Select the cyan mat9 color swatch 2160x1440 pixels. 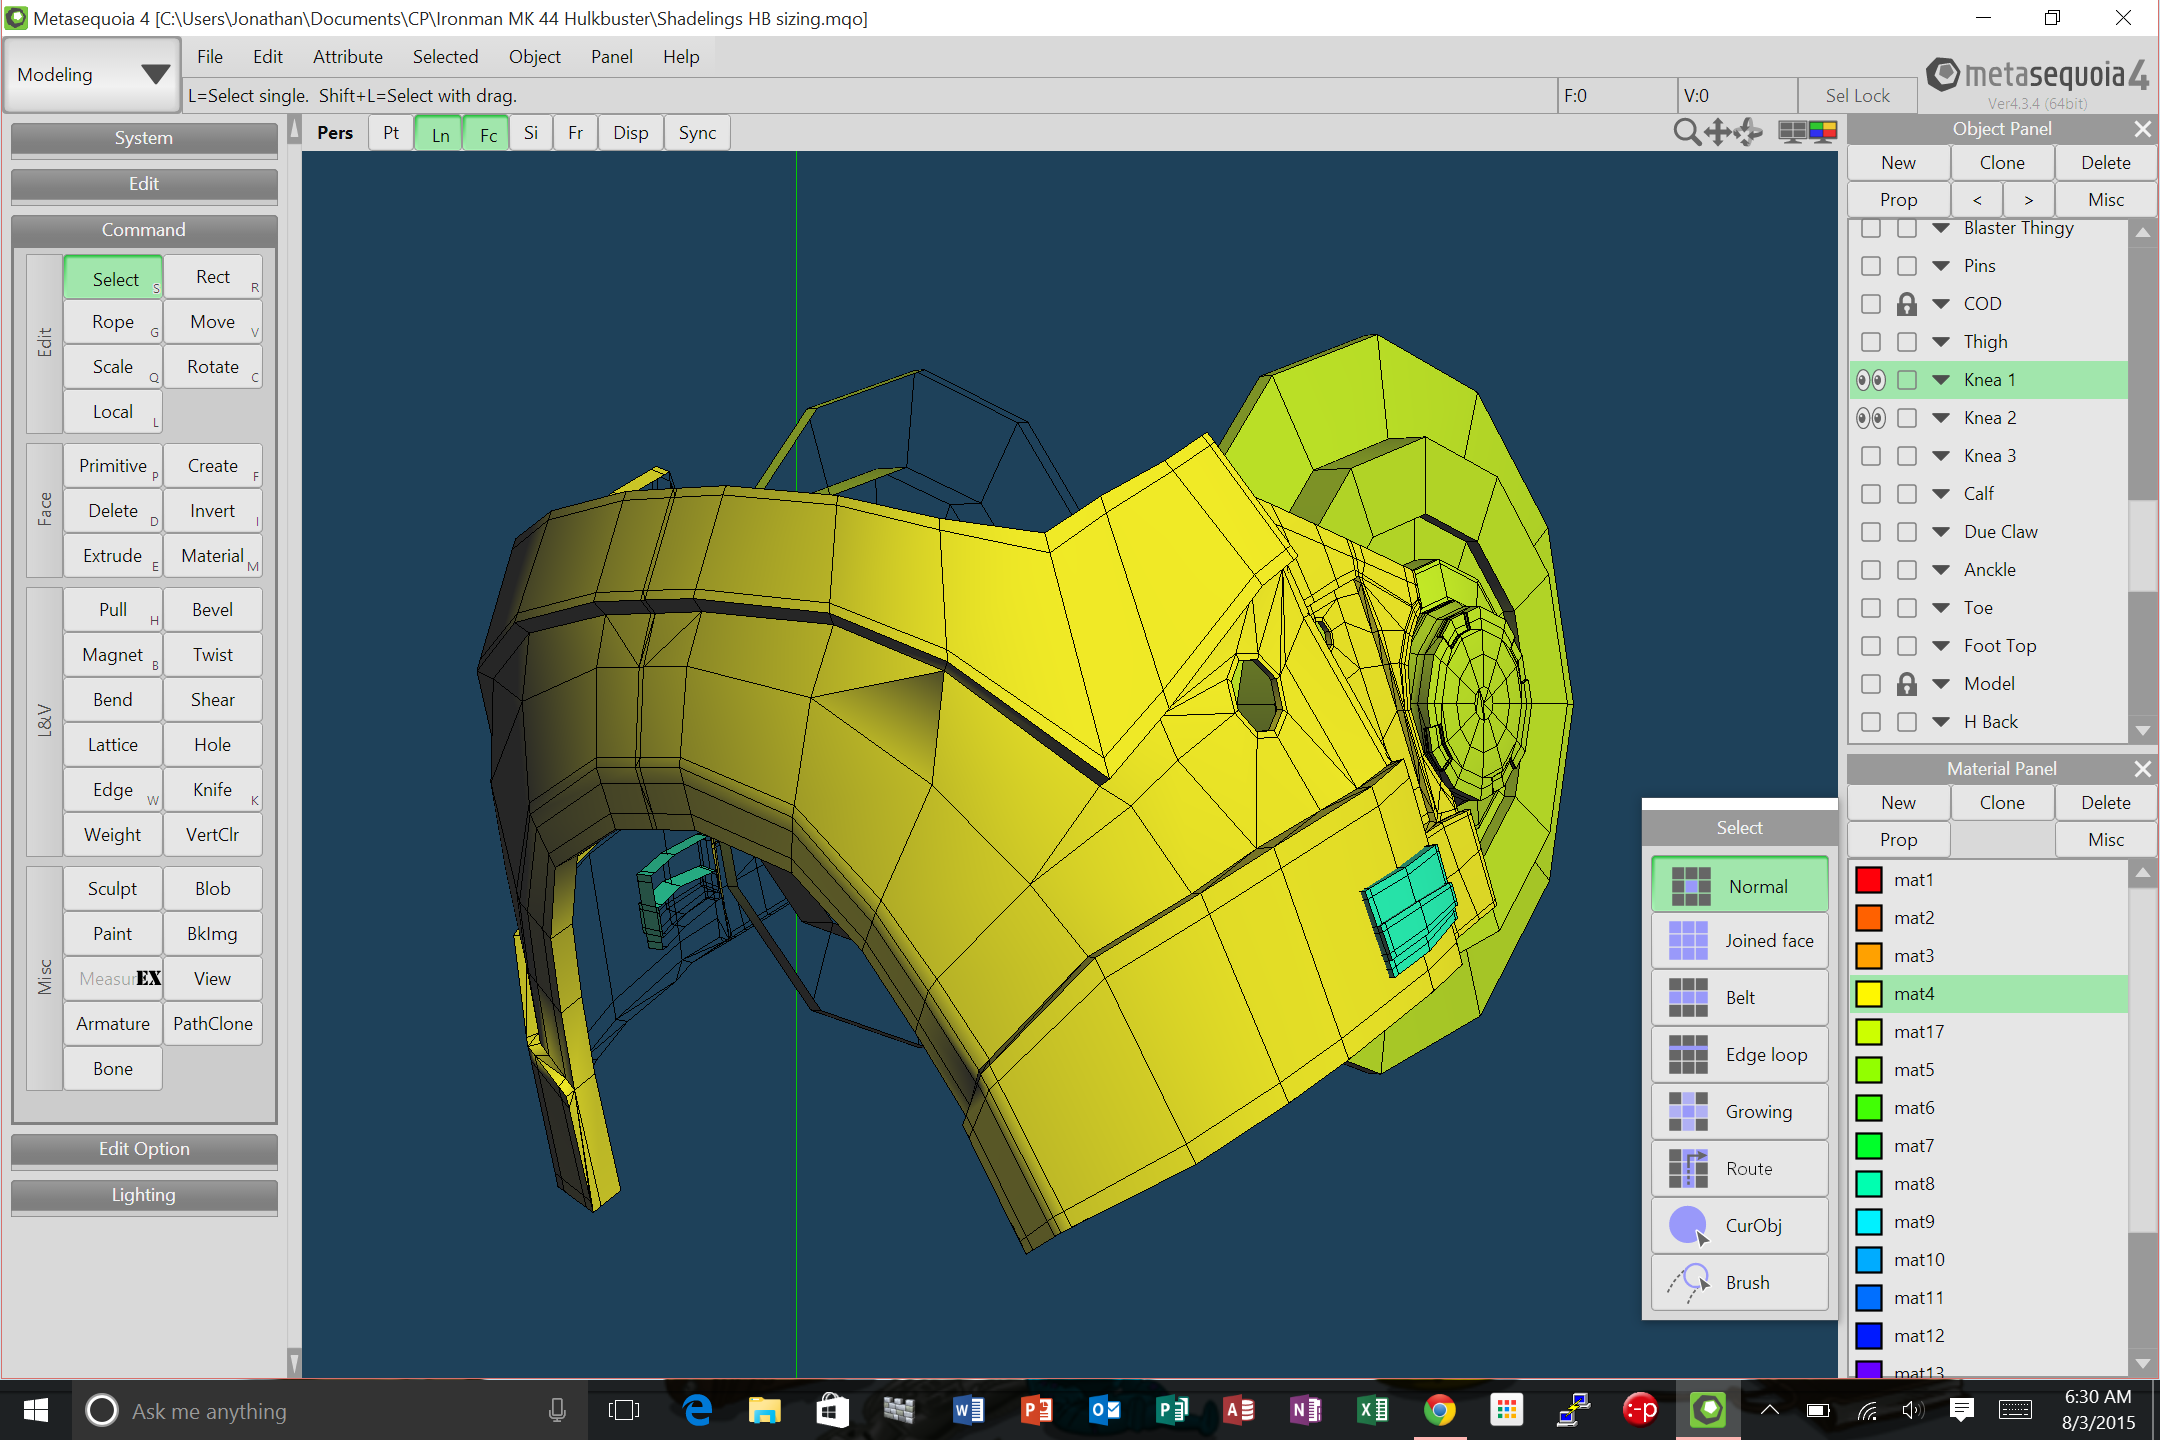click(x=1869, y=1222)
